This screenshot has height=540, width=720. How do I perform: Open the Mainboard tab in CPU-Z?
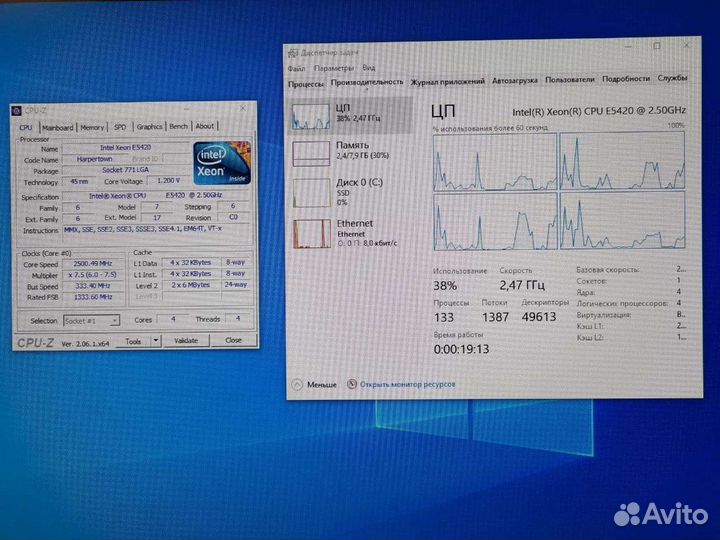(x=58, y=127)
